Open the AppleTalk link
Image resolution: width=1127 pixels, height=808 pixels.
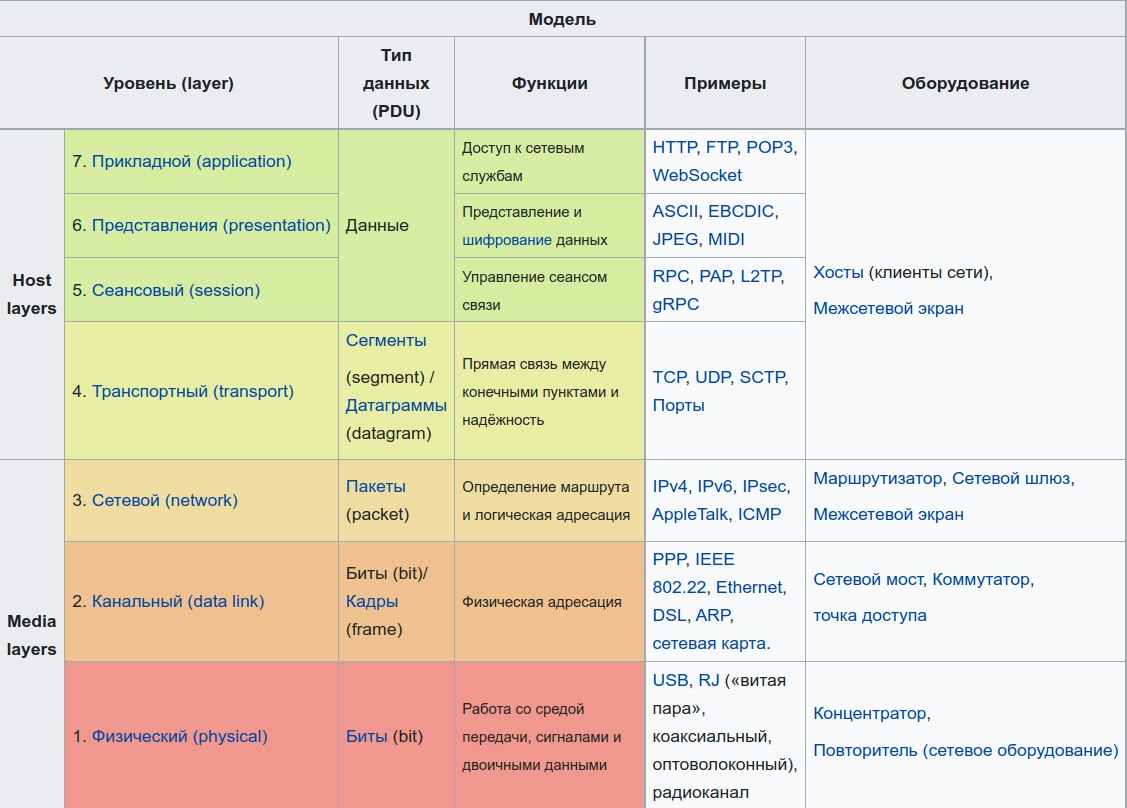pyautogui.click(x=689, y=514)
